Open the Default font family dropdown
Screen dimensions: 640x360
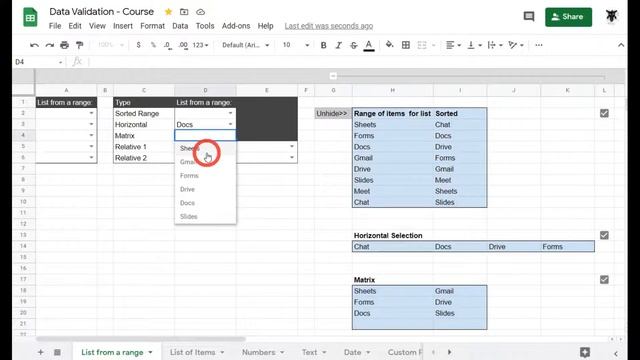click(x=246, y=45)
